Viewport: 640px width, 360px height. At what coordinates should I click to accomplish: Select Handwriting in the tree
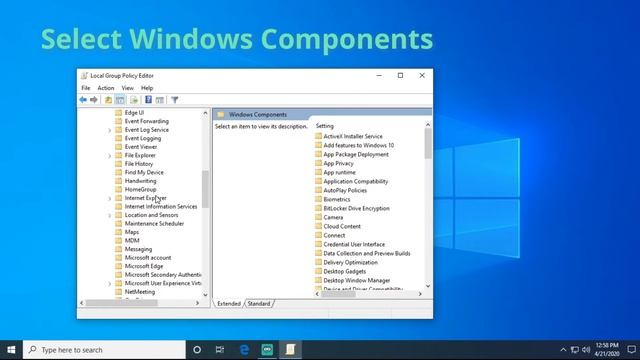coord(140,181)
